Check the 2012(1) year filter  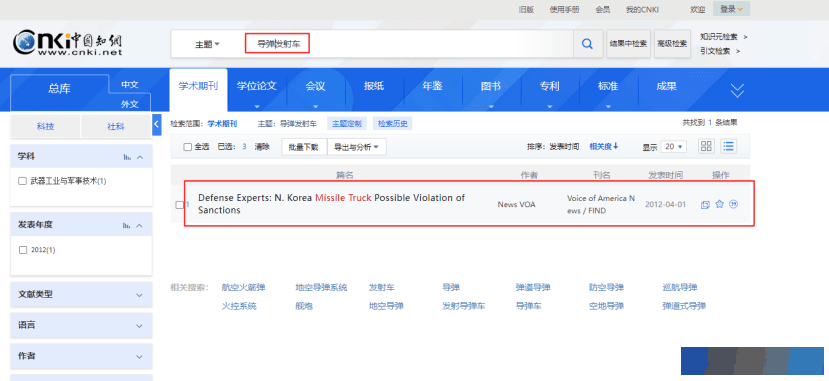pyautogui.click(x=22, y=250)
